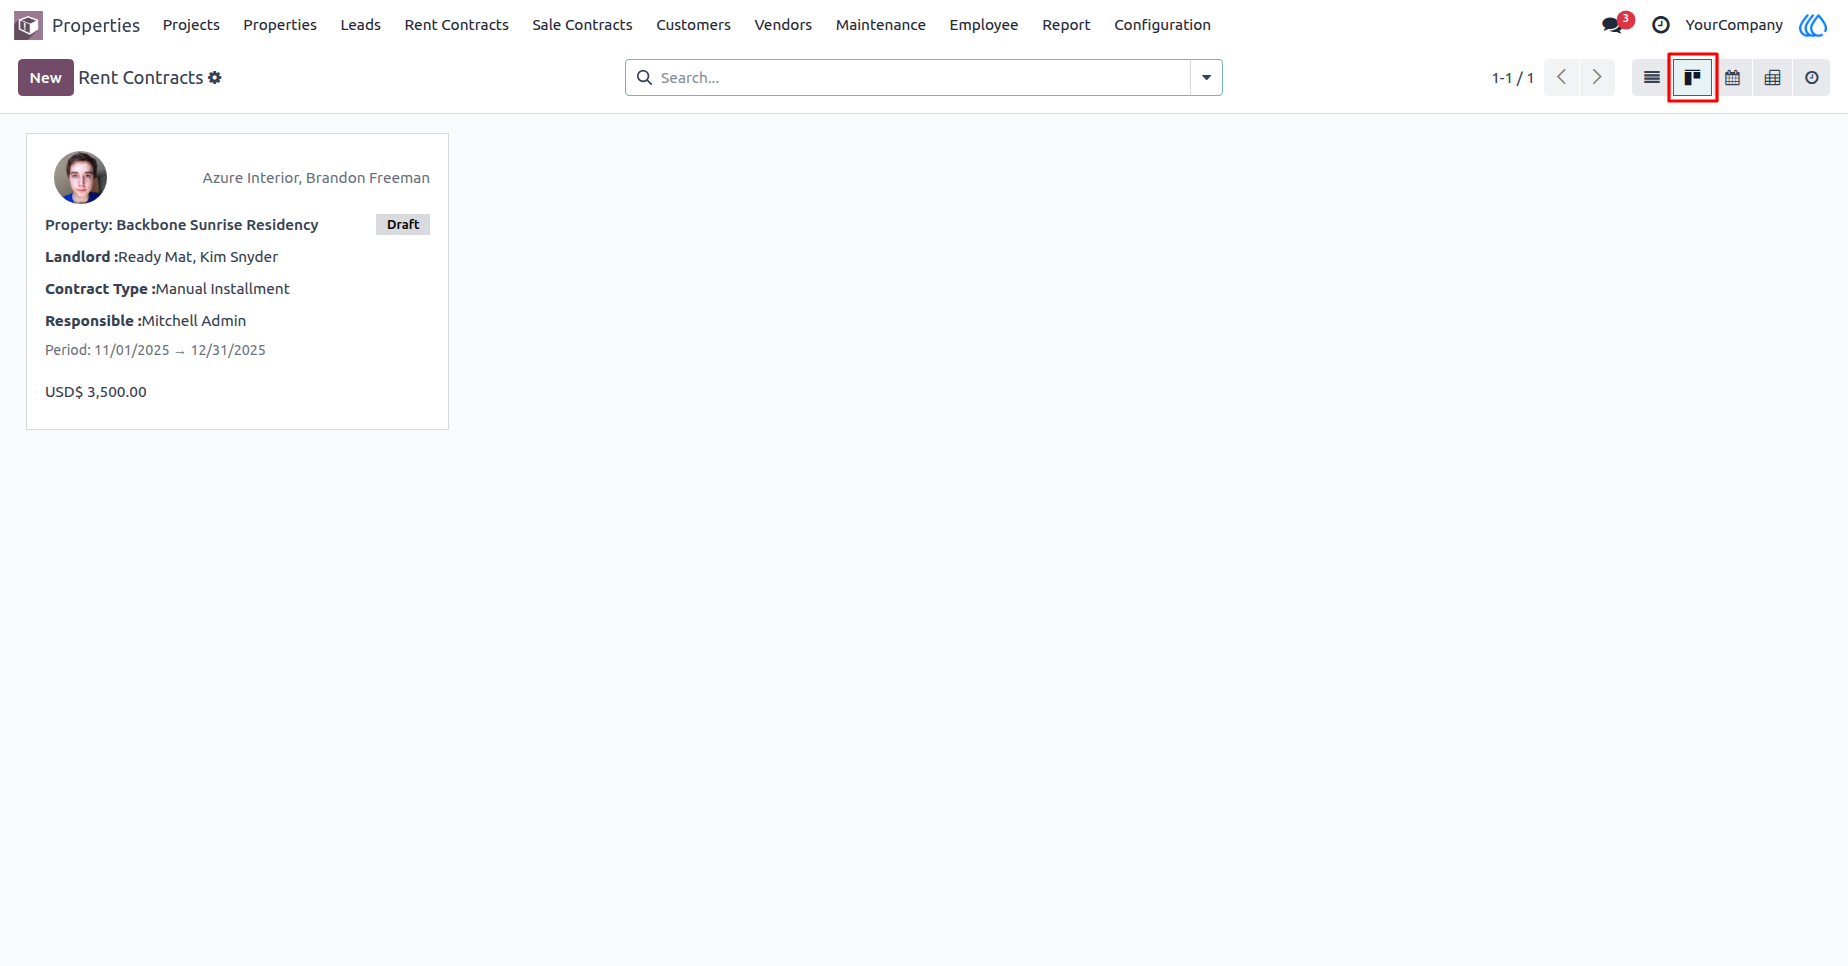Open the Maintenance menu
This screenshot has height=966, width=1848.
(880, 25)
